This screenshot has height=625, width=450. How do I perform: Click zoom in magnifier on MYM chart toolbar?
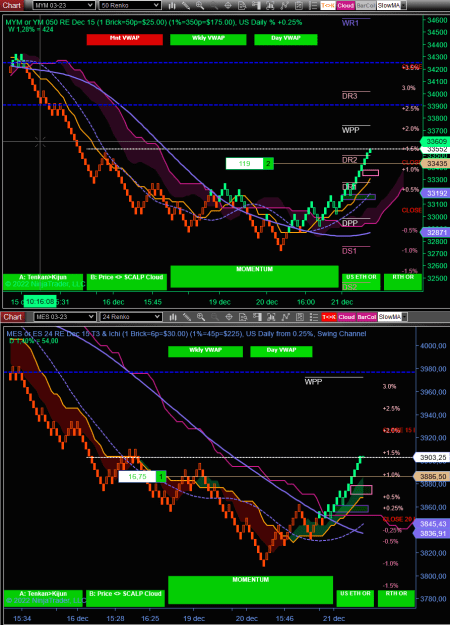(x=200, y=5)
